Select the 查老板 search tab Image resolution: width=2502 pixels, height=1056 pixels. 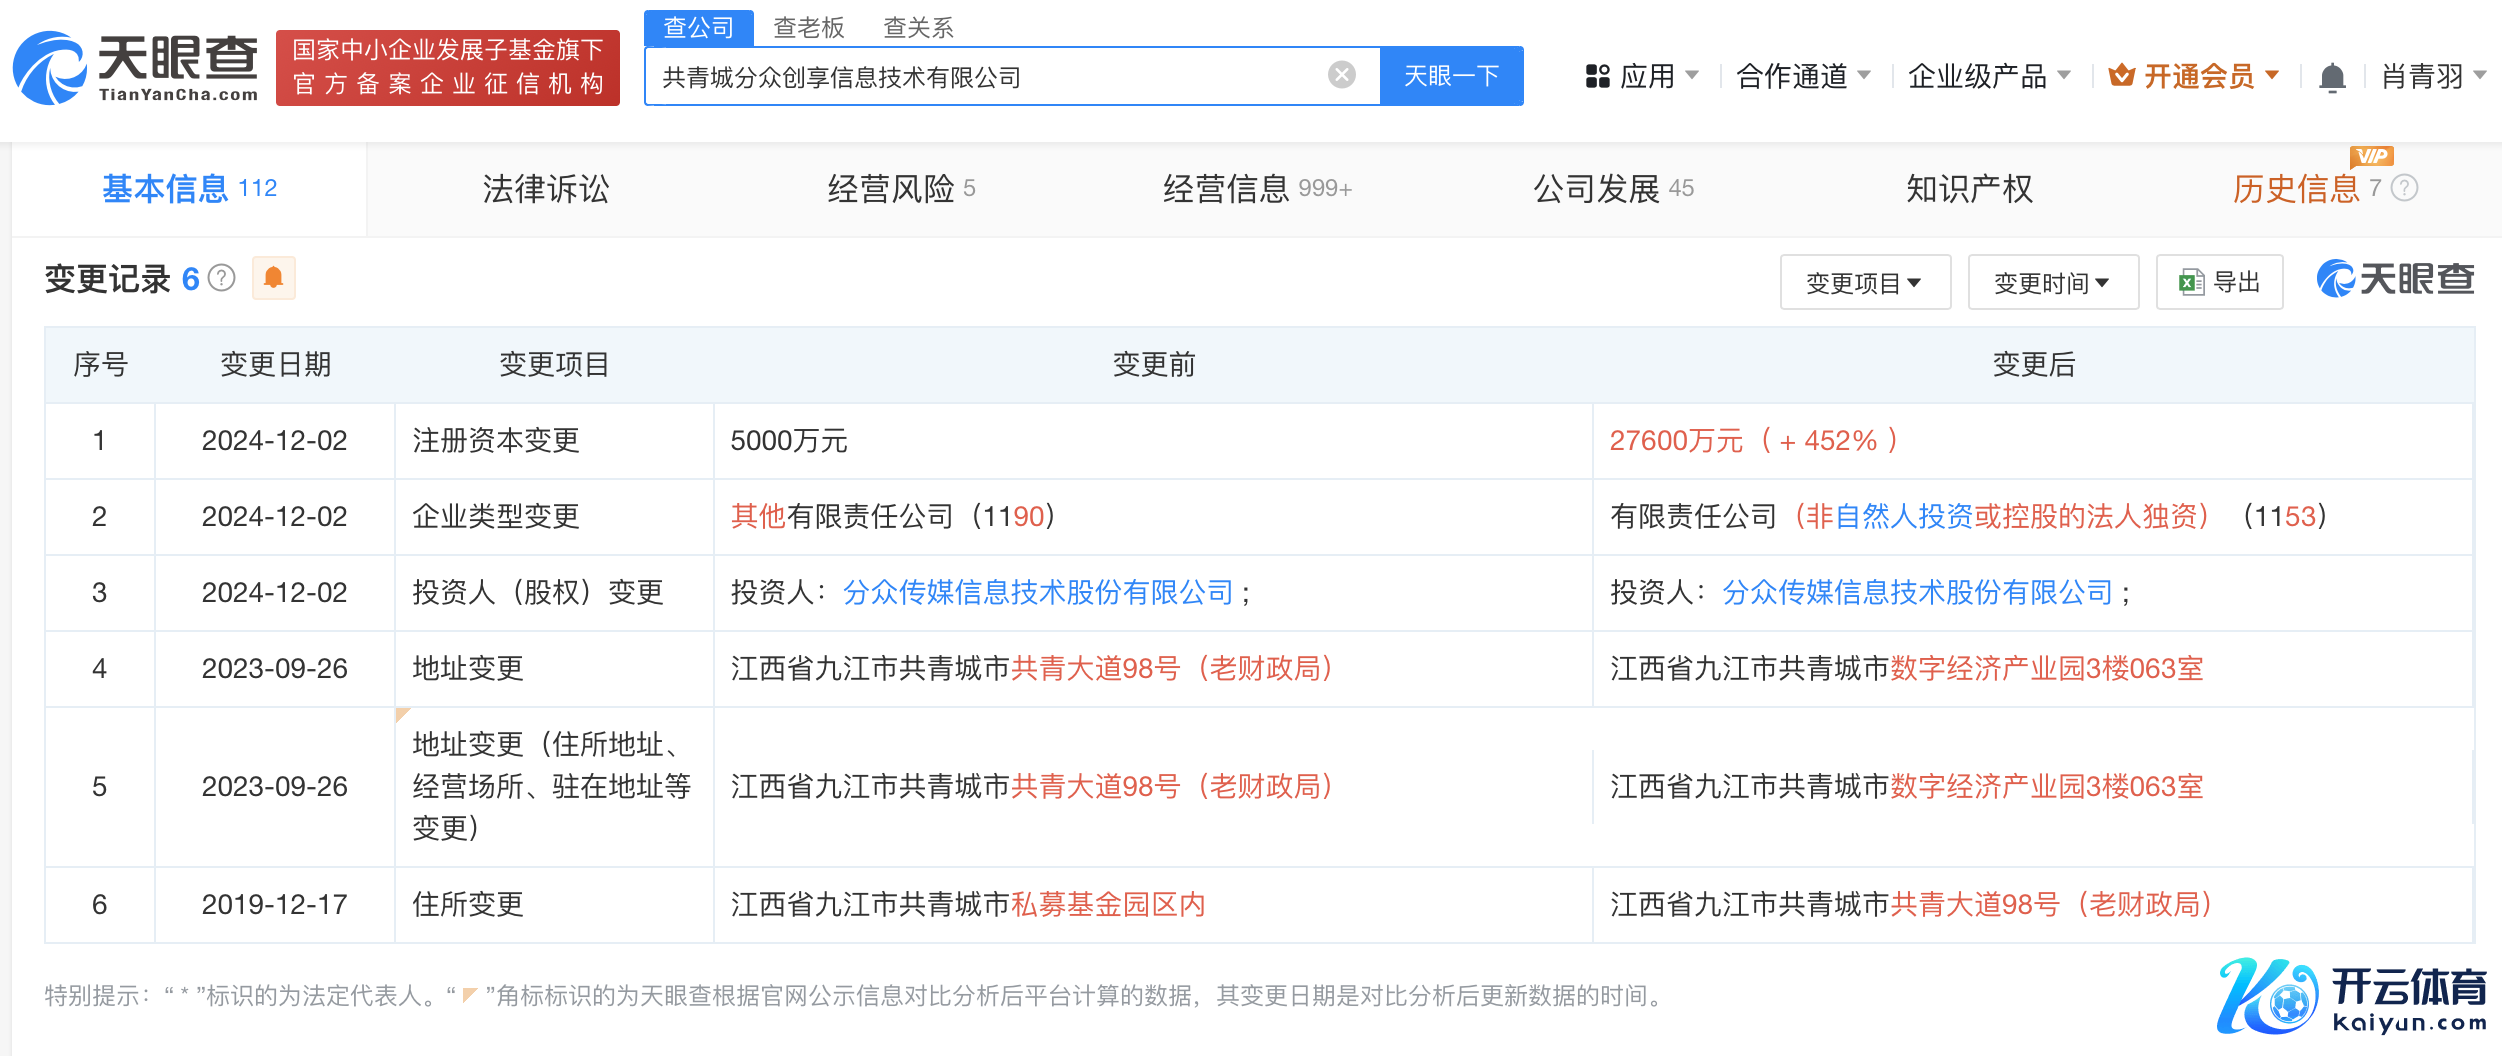pyautogui.click(x=808, y=27)
